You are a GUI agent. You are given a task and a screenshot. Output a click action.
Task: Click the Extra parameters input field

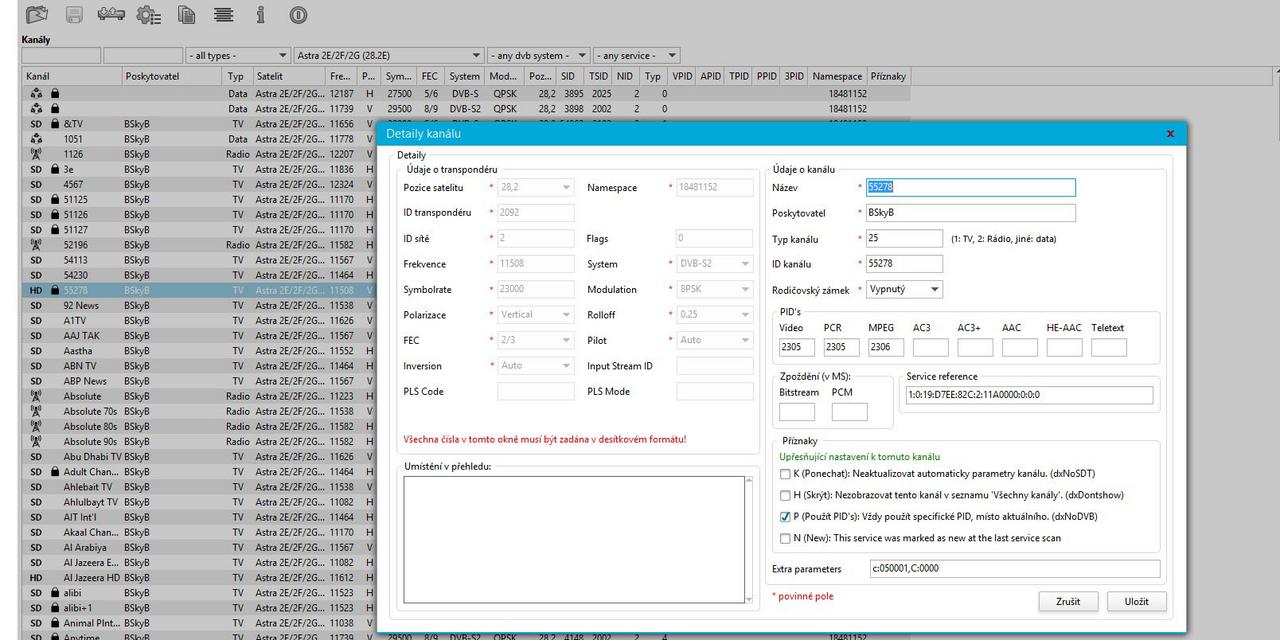(1014, 568)
